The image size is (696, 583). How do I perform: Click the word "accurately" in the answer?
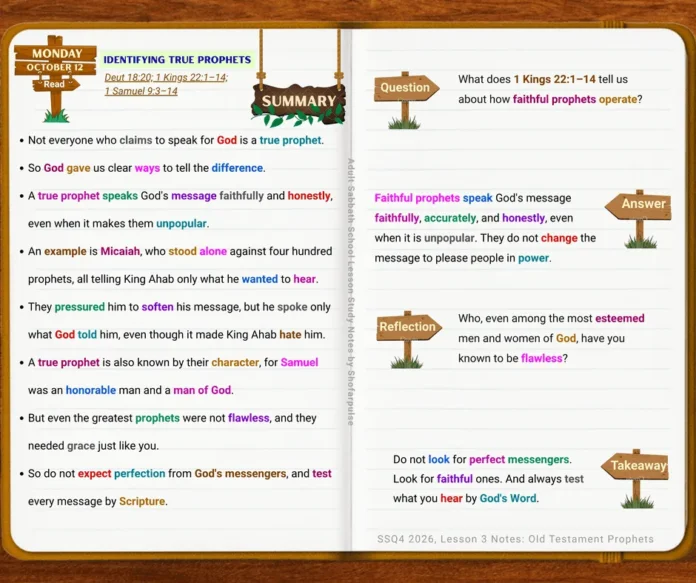pyautogui.click(x=450, y=218)
